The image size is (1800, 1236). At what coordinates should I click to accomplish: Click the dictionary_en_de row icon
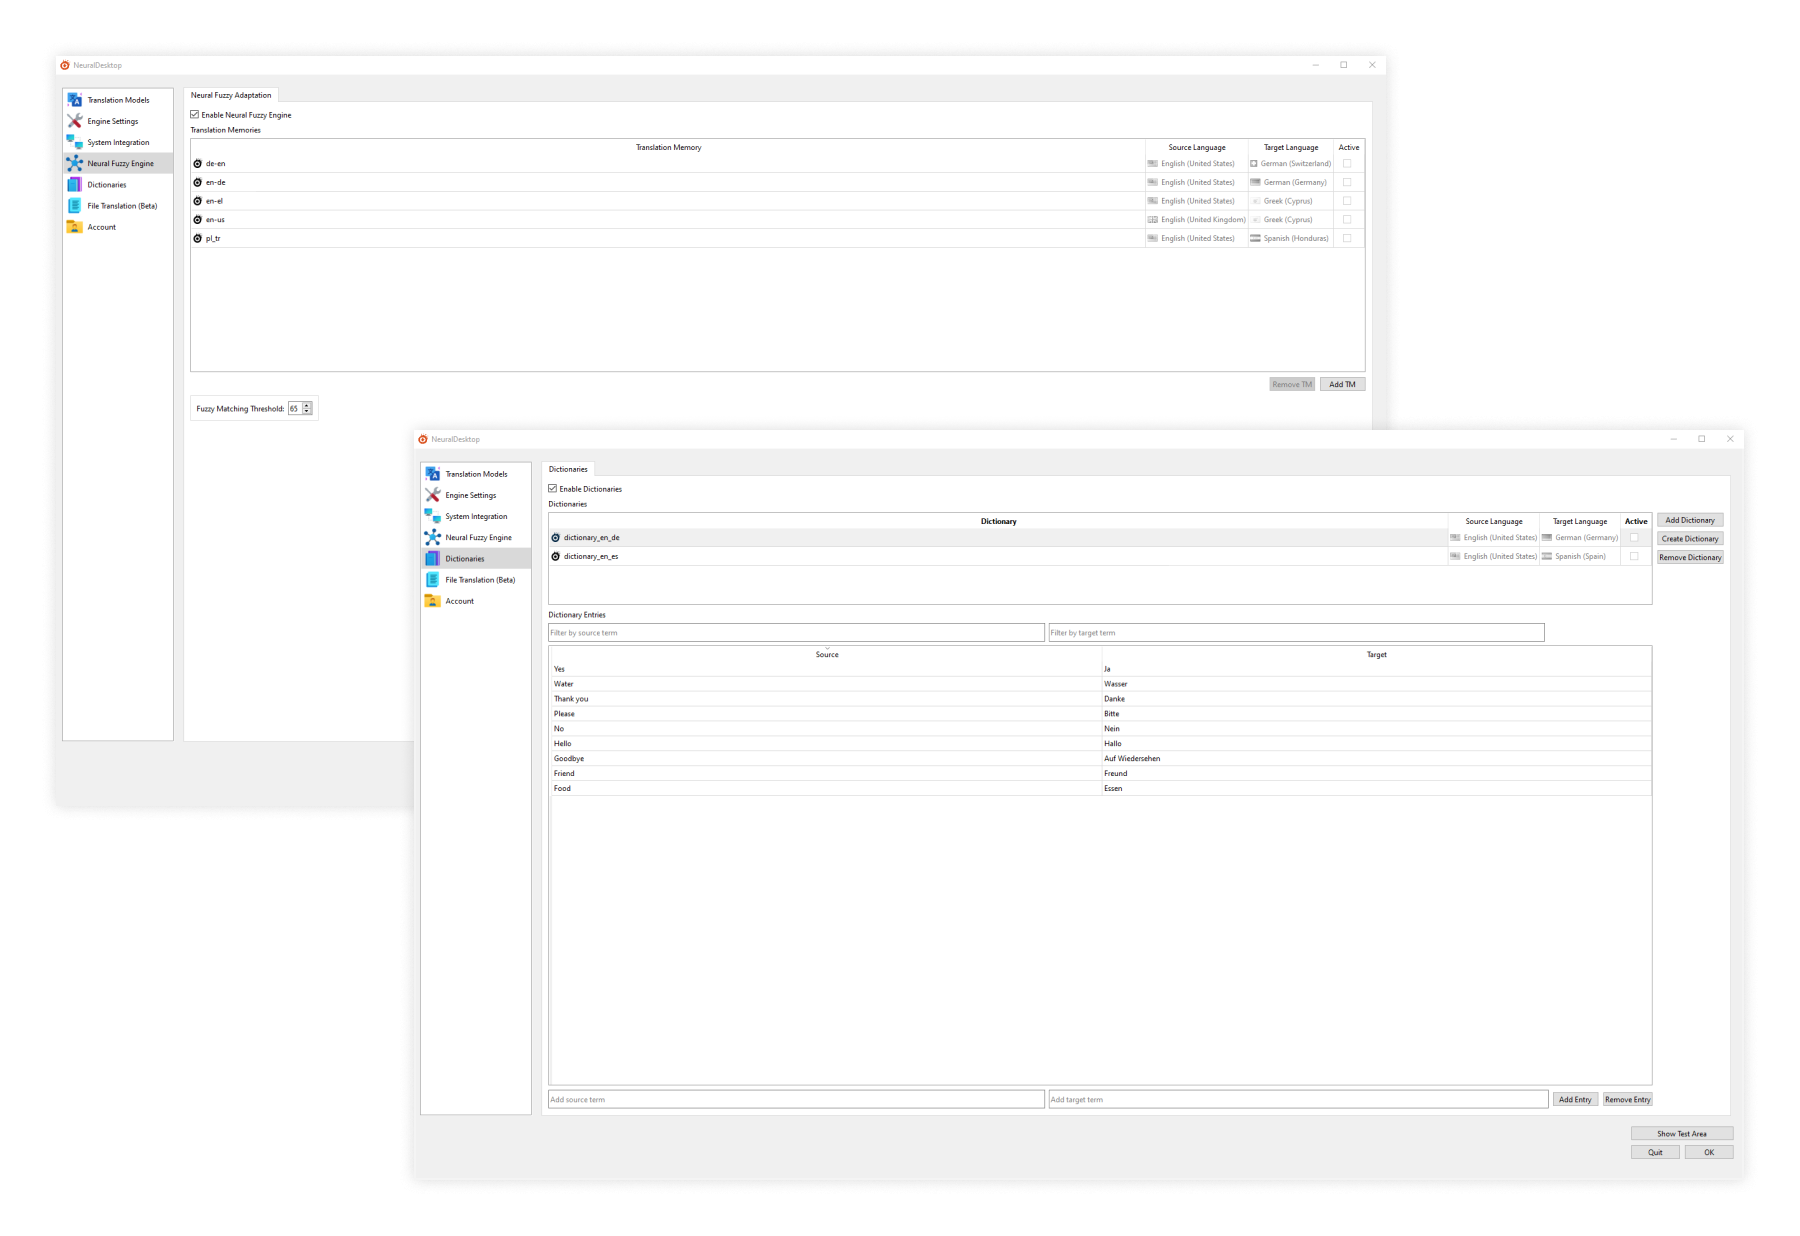(x=556, y=537)
